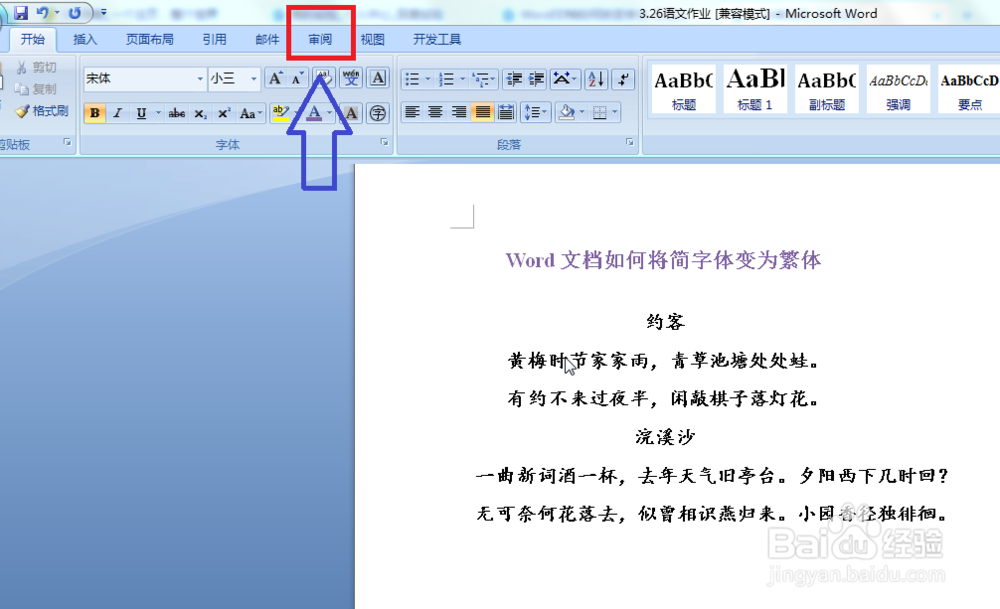Image resolution: width=1000 pixels, height=609 pixels.
Task: Toggle bold formatting off
Action: [x=94, y=112]
